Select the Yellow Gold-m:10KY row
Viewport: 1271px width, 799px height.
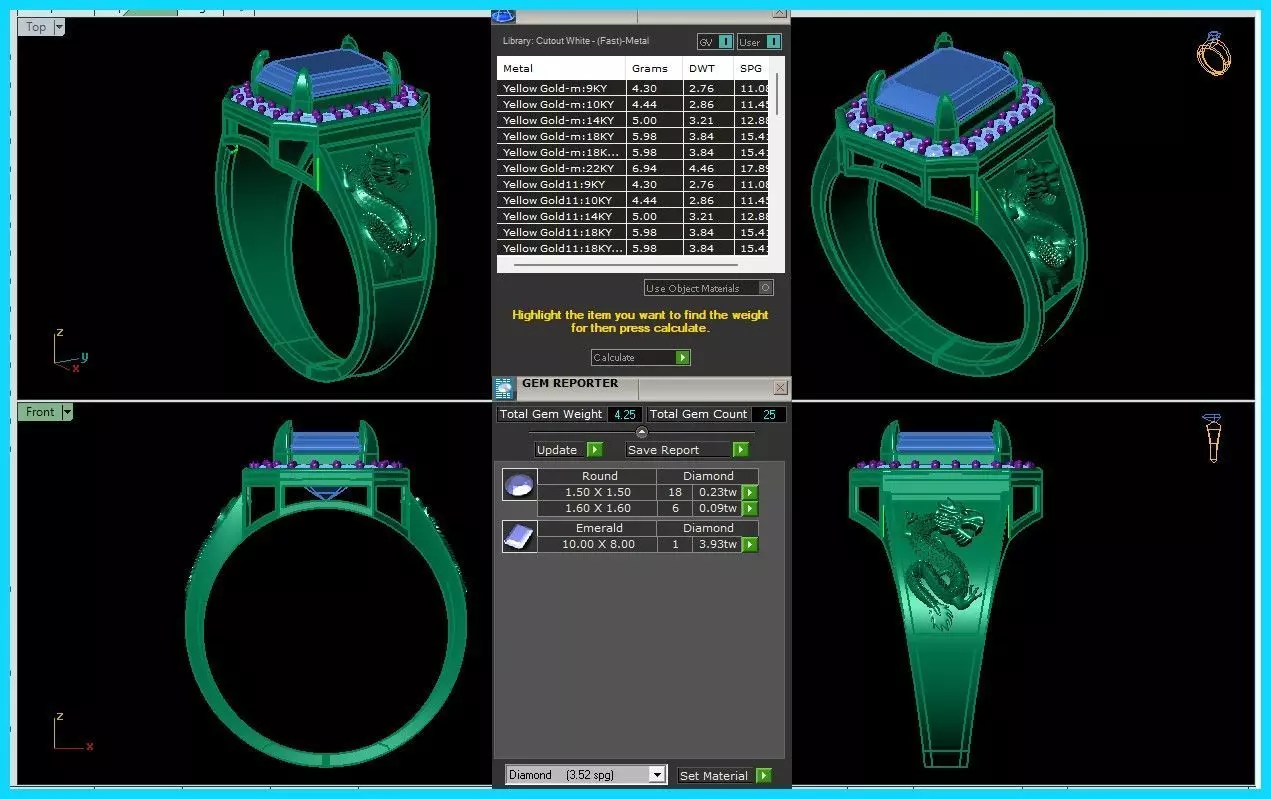633,104
